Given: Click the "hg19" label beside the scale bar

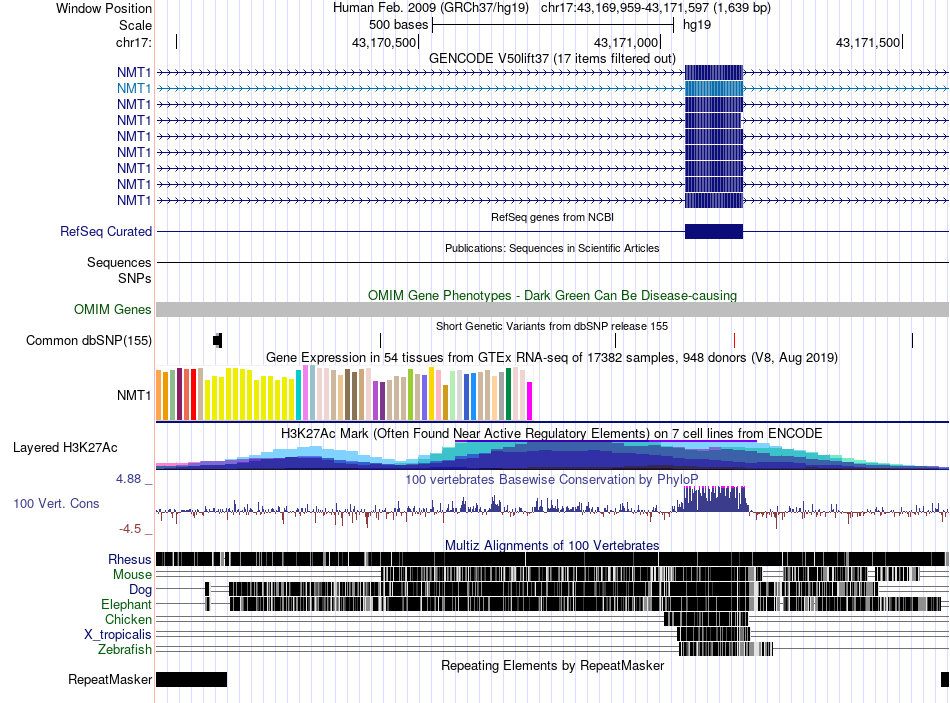Looking at the screenshot, I should [x=697, y=25].
